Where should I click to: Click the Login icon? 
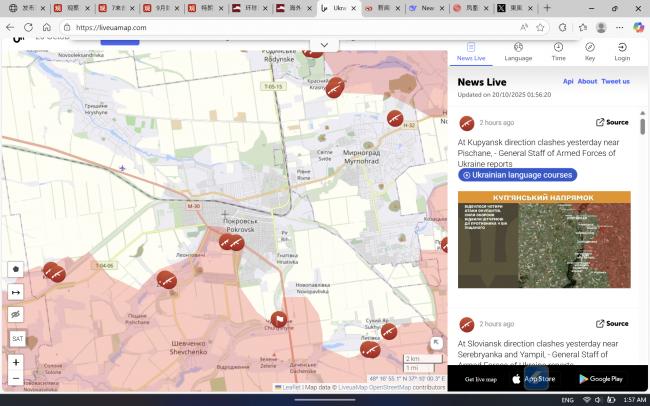(x=622, y=52)
